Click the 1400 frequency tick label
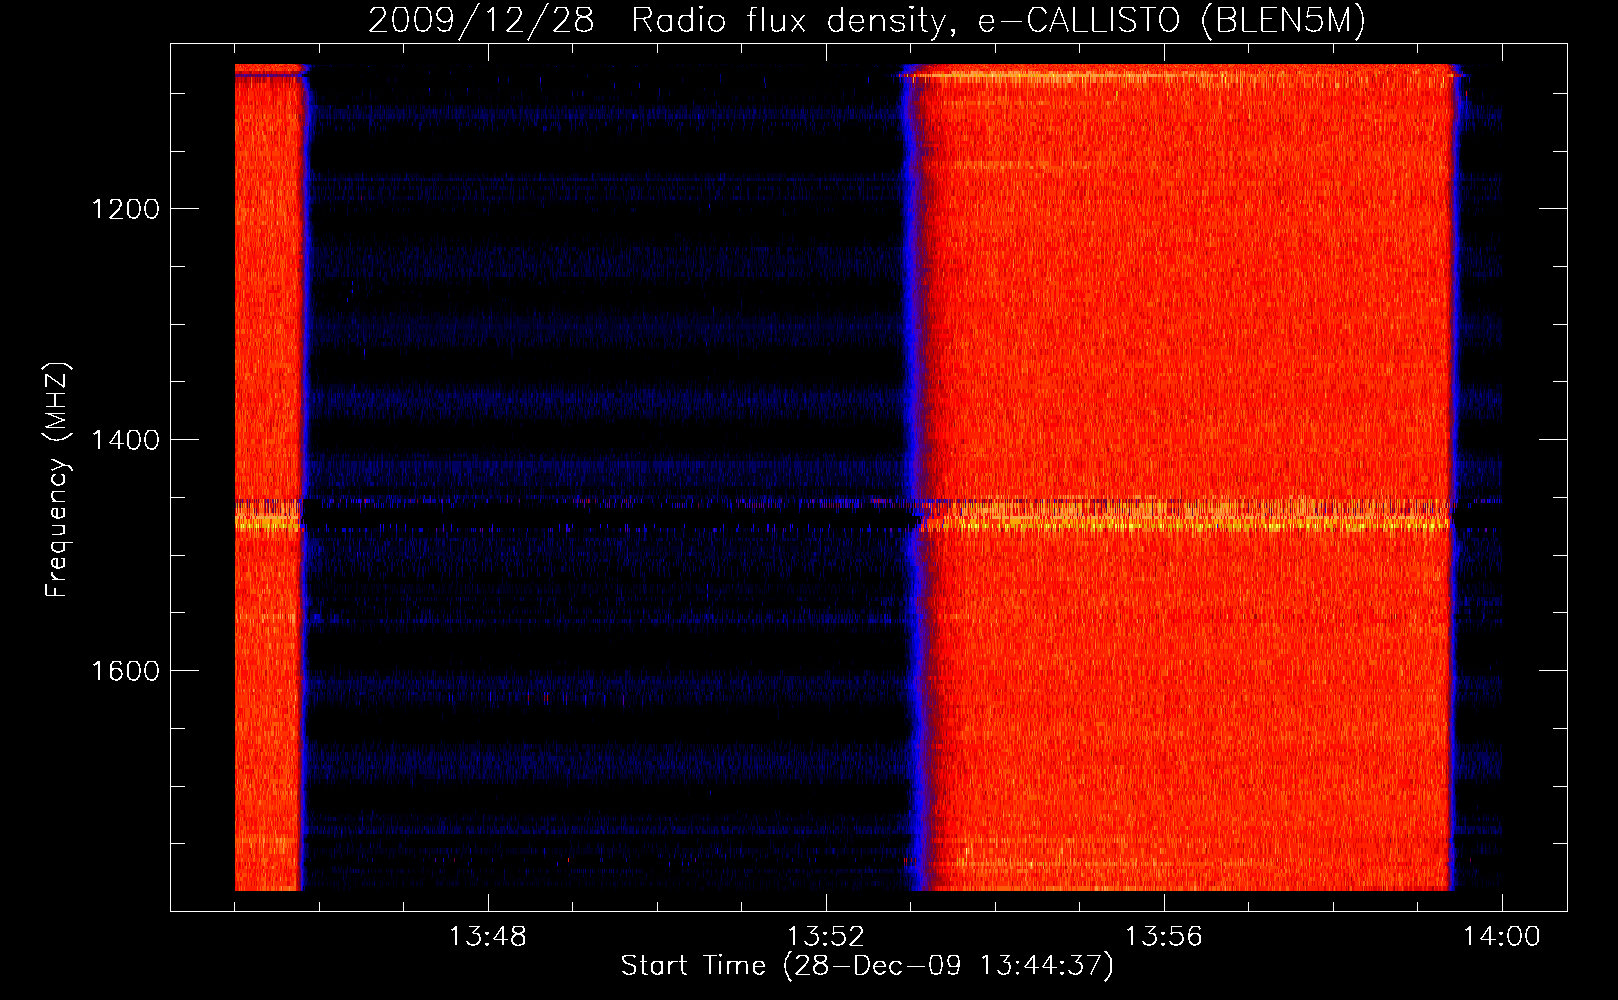 [x=125, y=440]
